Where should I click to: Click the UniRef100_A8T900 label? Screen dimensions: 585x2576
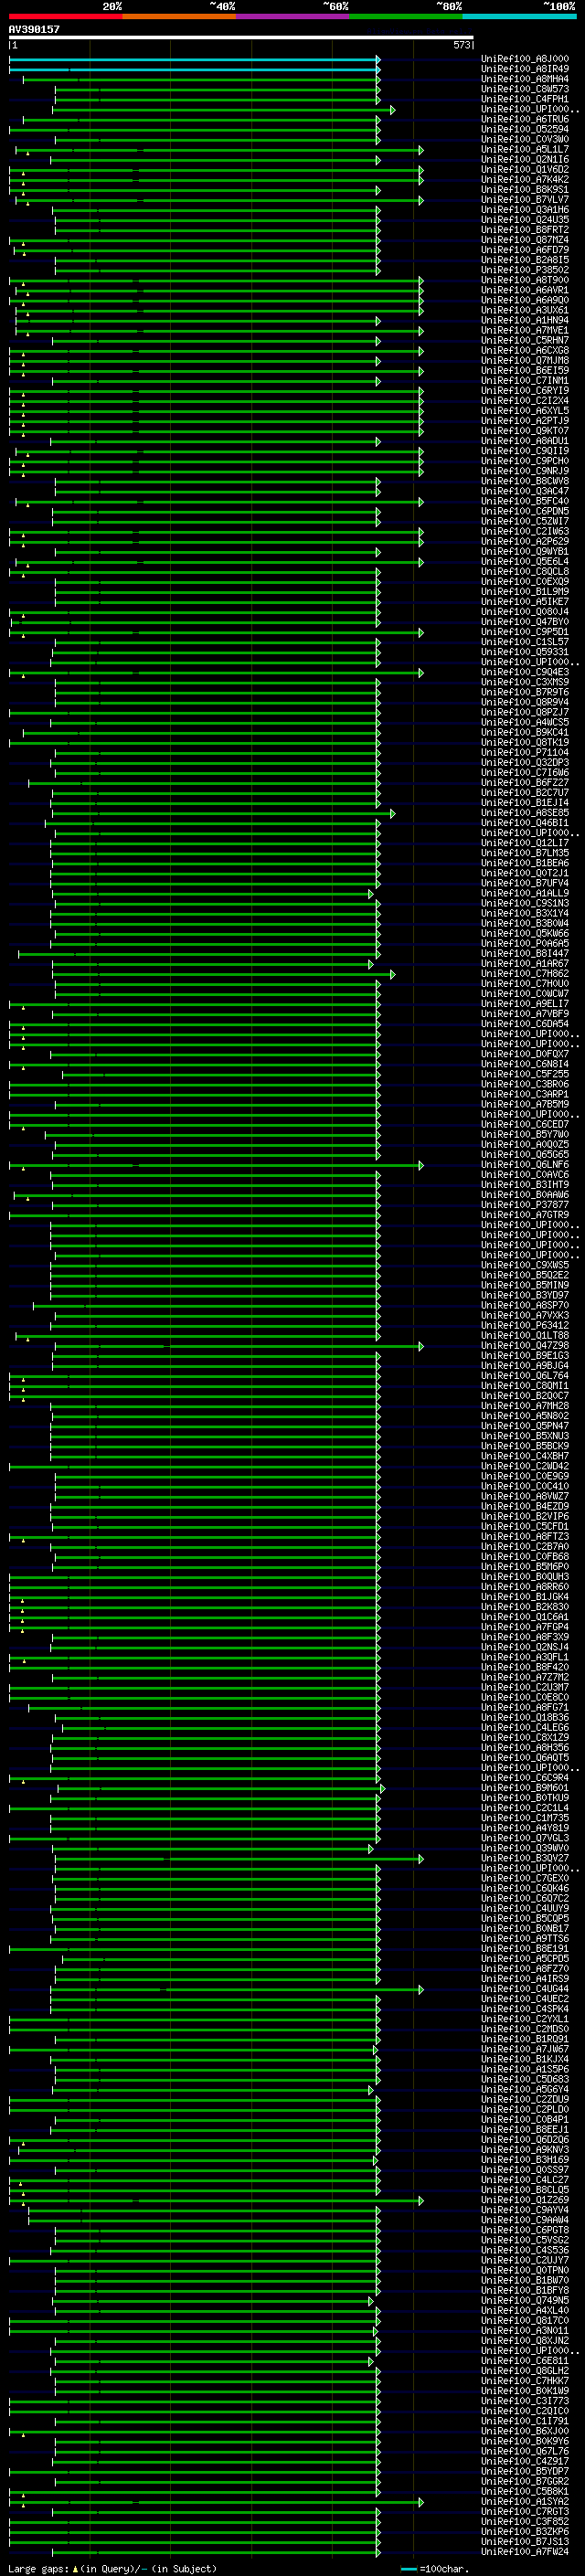coord(525,280)
